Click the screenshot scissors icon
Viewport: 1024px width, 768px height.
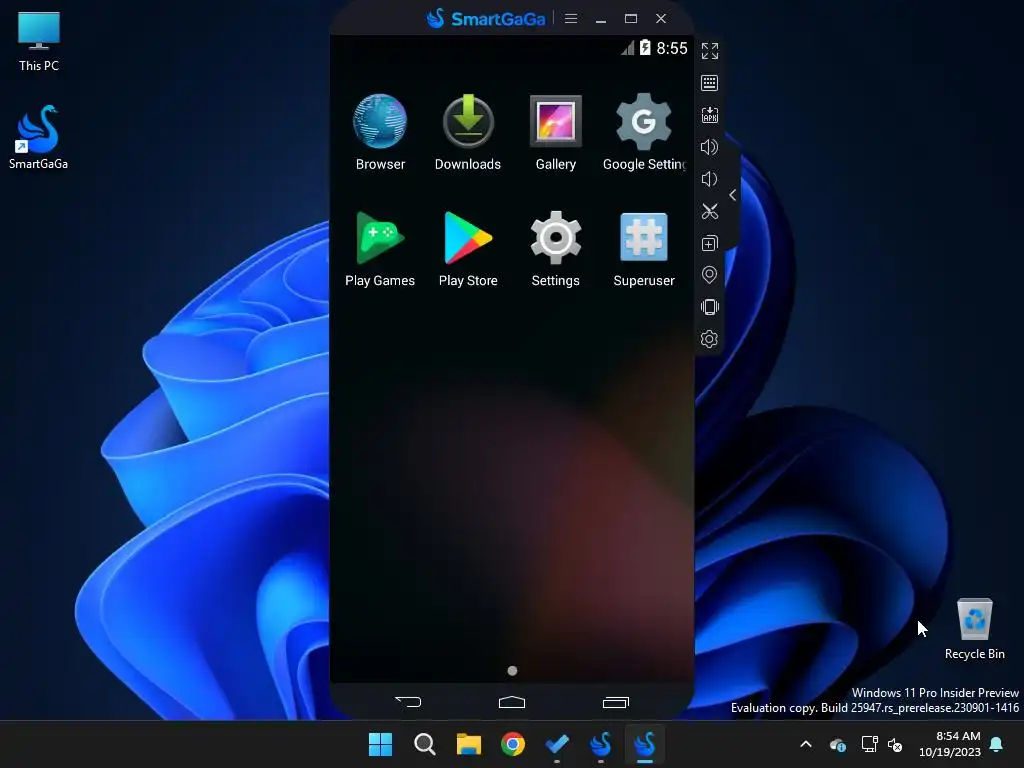[709, 211]
